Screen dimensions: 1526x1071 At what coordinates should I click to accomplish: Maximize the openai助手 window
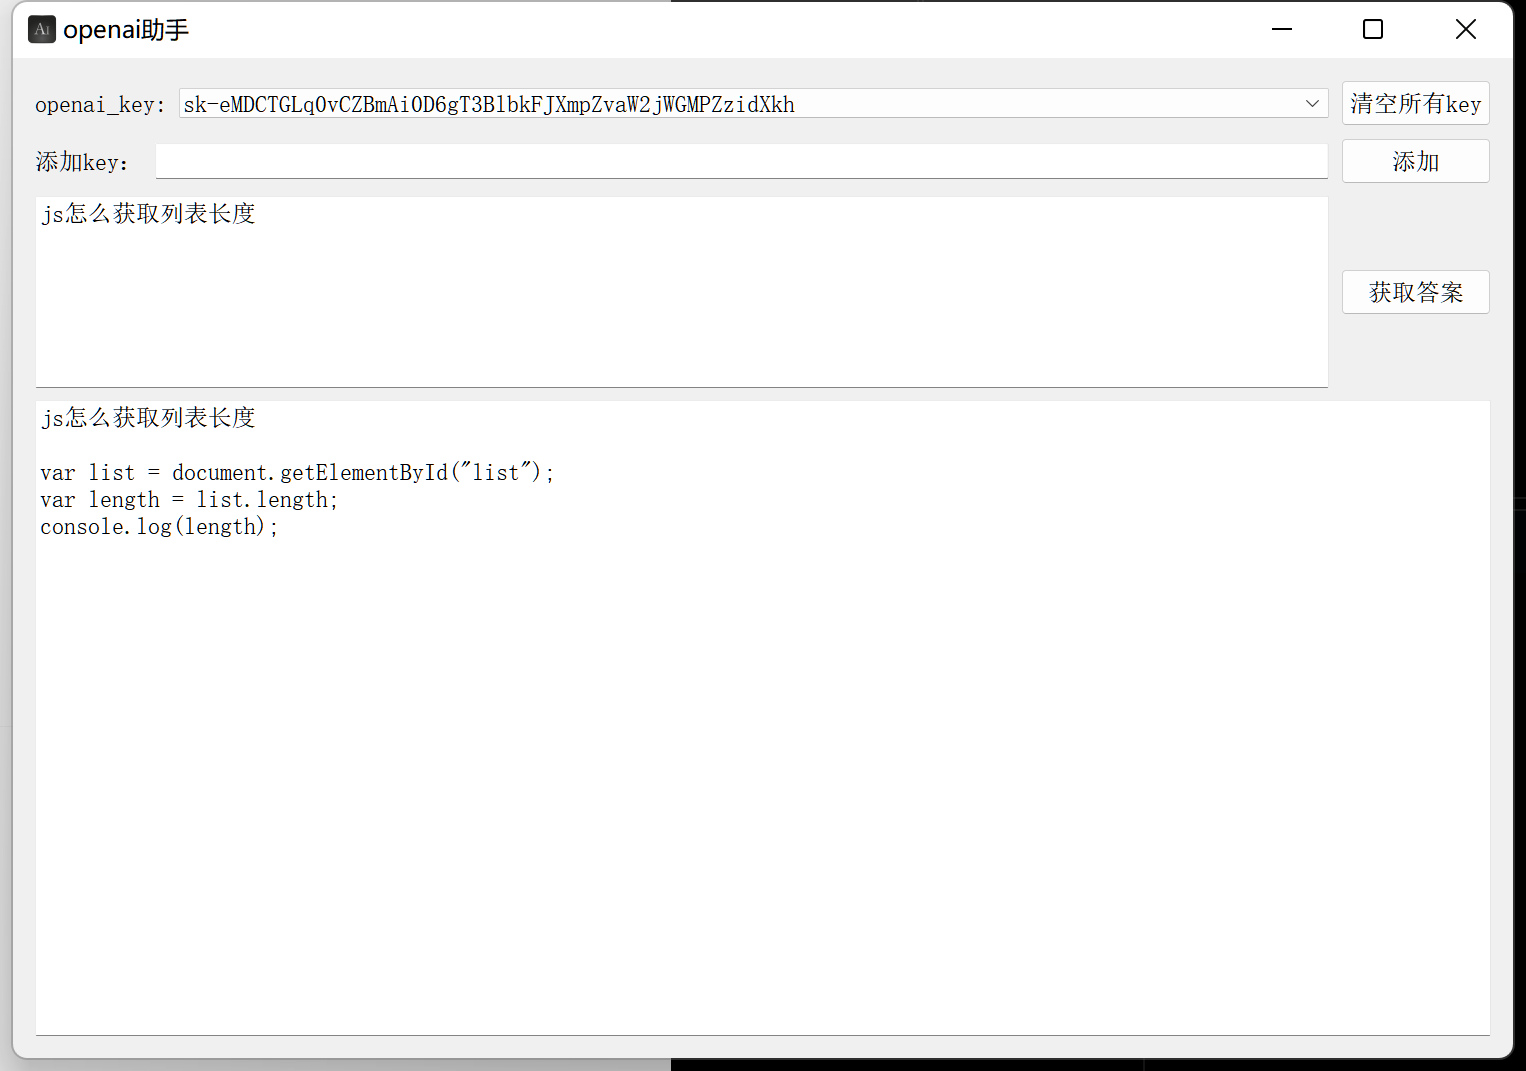point(1373,30)
